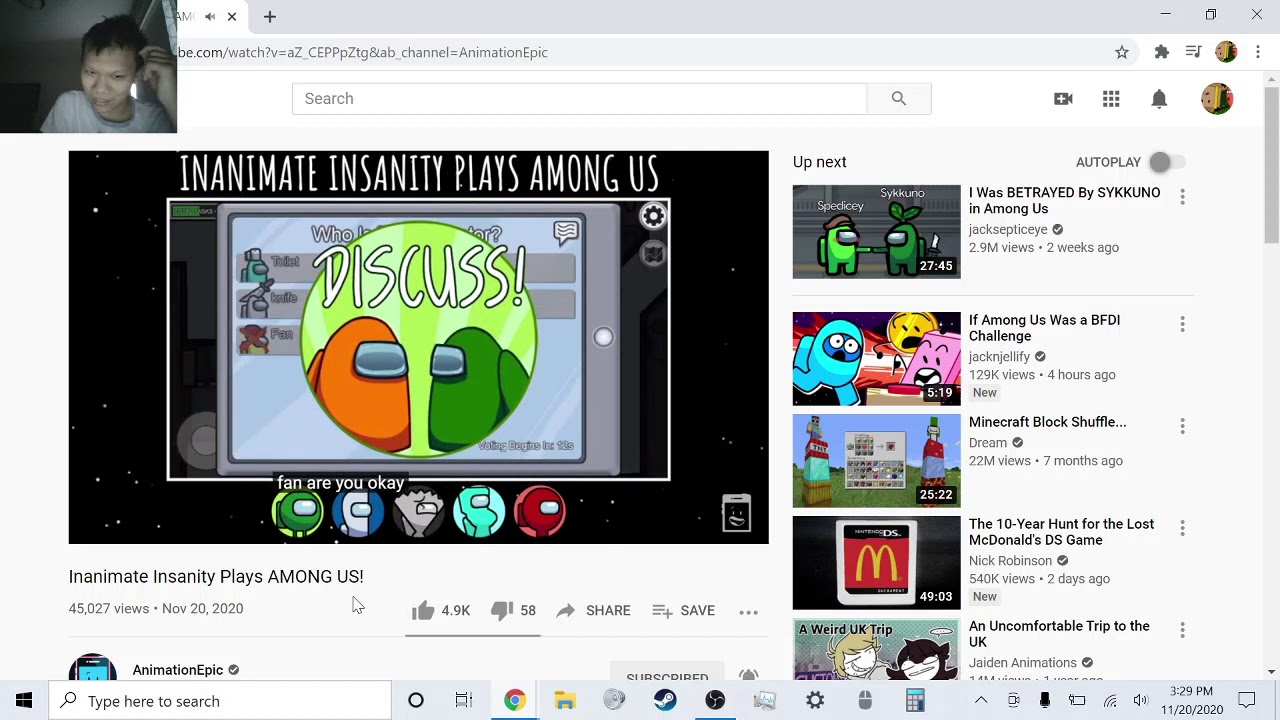Mute tab audio via speaker icon on tab
1280x720 pixels.
pyautogui.click(x=210, y=16)
